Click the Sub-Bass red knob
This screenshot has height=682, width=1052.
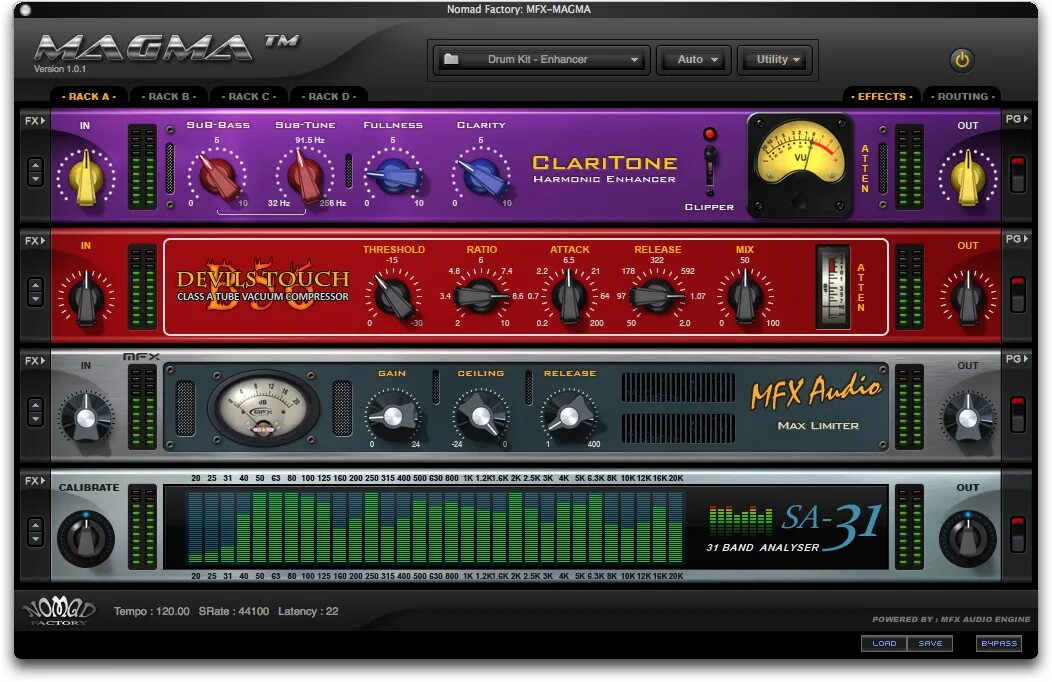[x=217, y=176]
